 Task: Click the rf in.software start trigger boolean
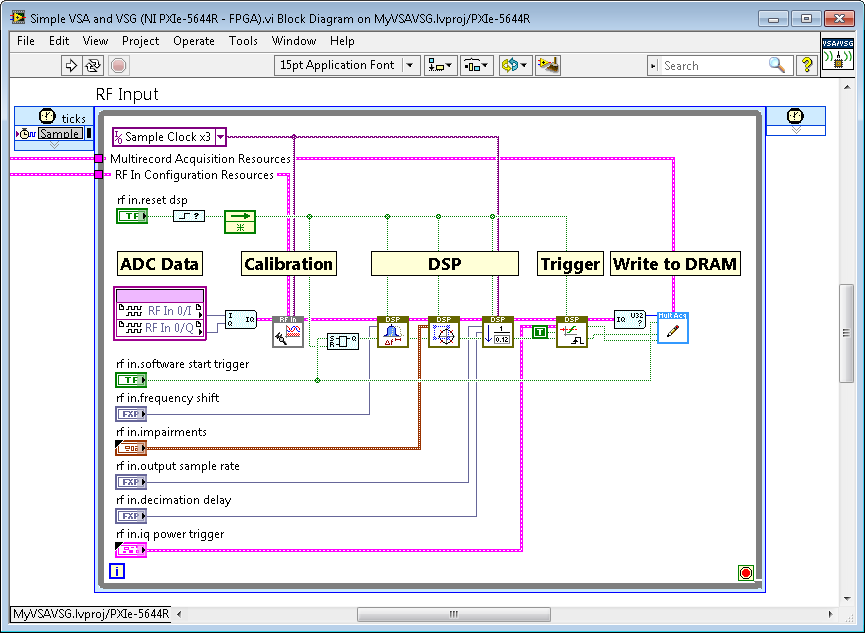pyautogui.click(x=131, y=380)
